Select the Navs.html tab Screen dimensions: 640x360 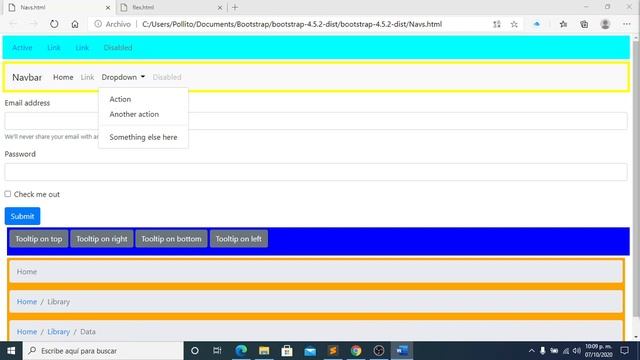[59, 7]
